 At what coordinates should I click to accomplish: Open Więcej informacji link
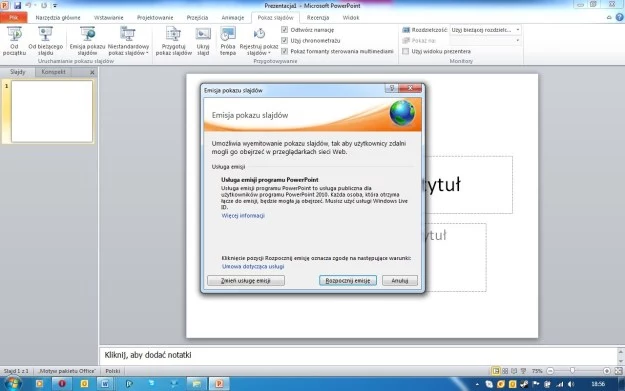click(243, 216)
